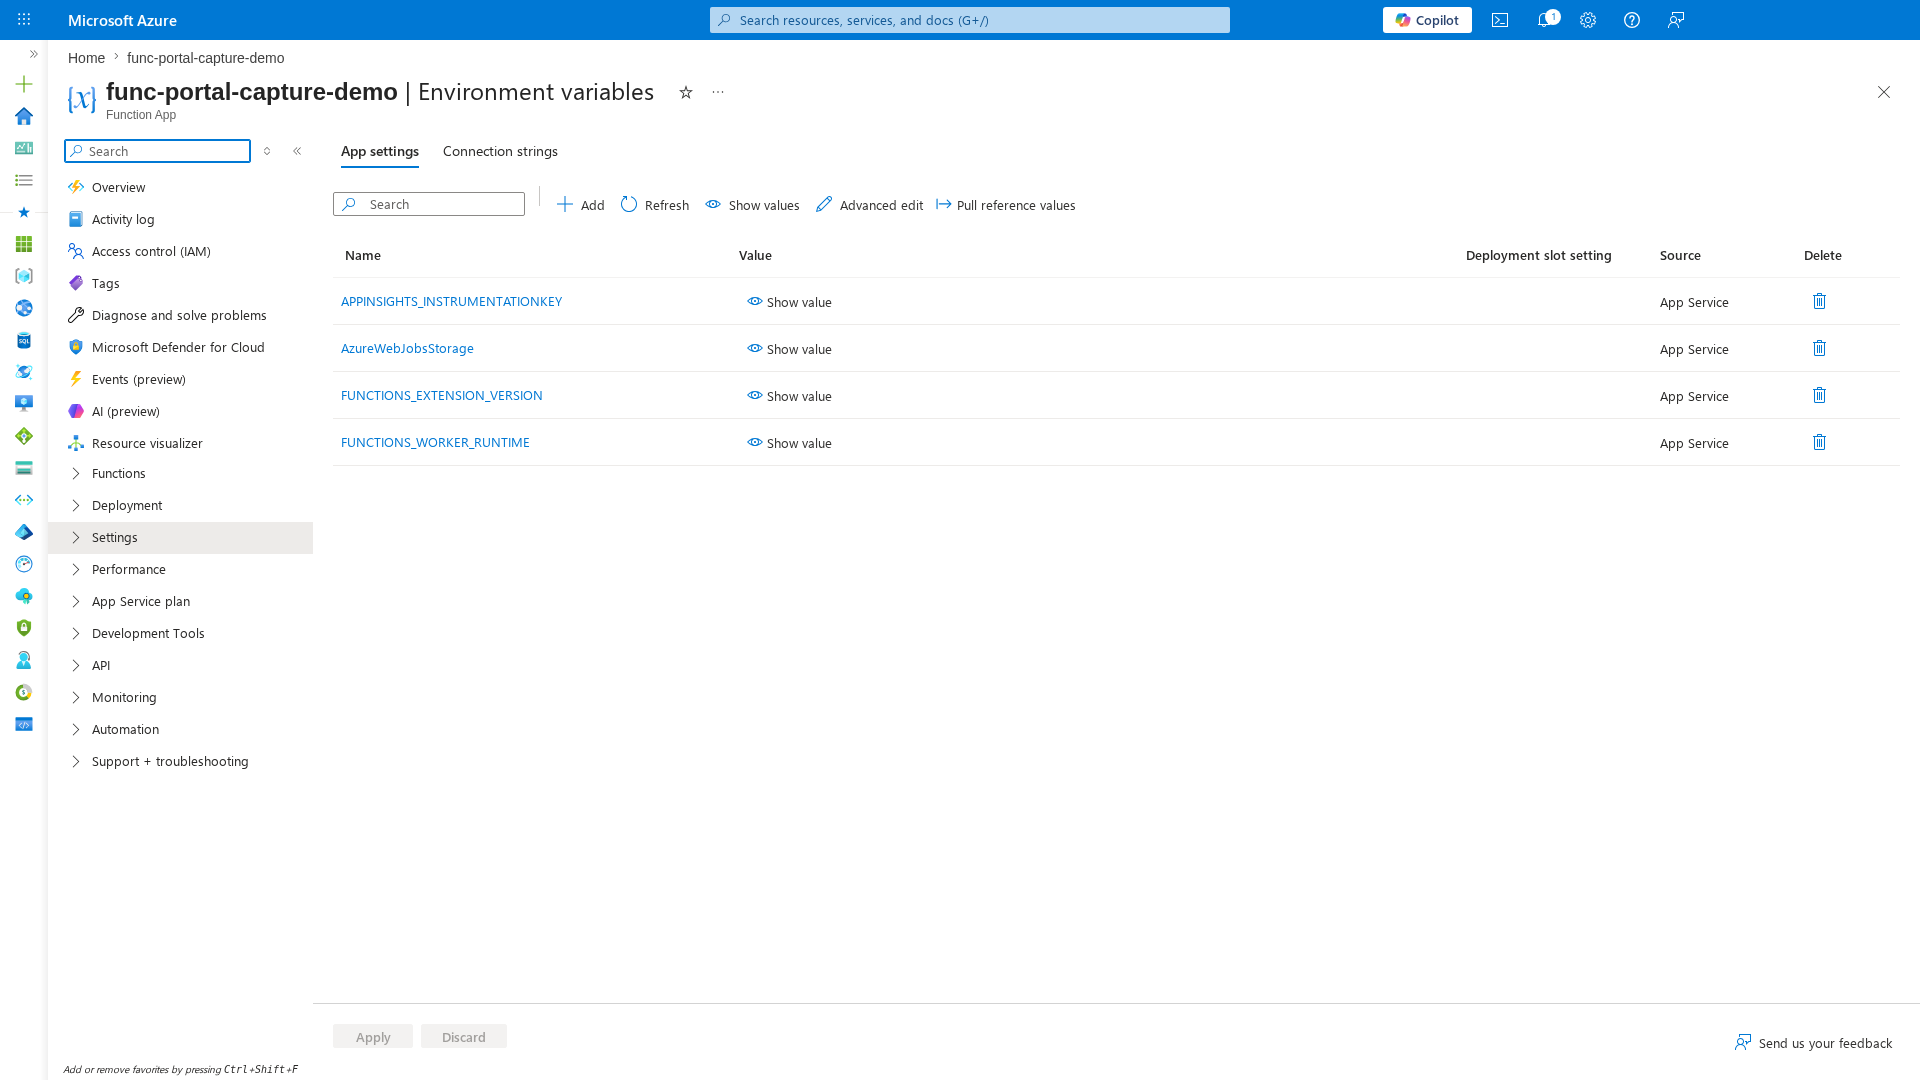The image size is (1920, 1080).
Task: Toggle Show values for all settings
Action: [752, 205]
